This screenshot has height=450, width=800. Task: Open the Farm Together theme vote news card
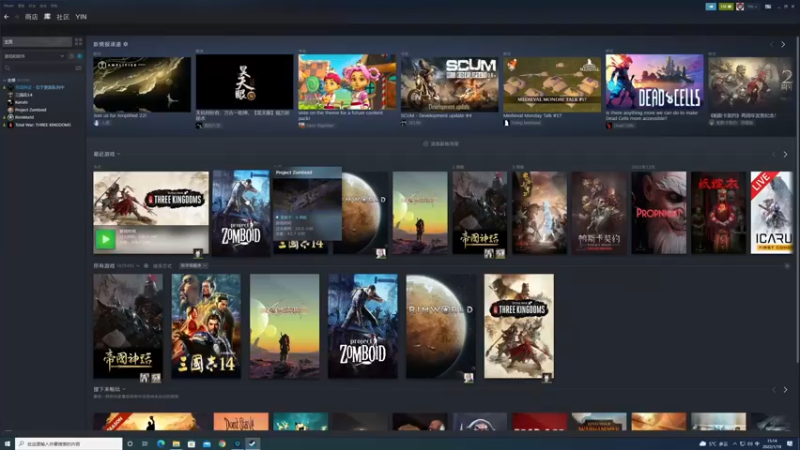coord(347,82)
